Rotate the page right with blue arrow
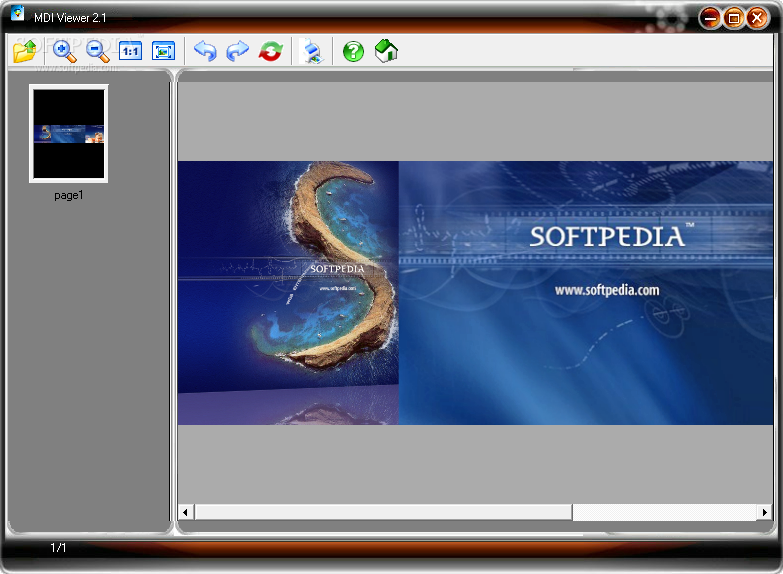This screenshot has height=574, width=783. (238, 51)
